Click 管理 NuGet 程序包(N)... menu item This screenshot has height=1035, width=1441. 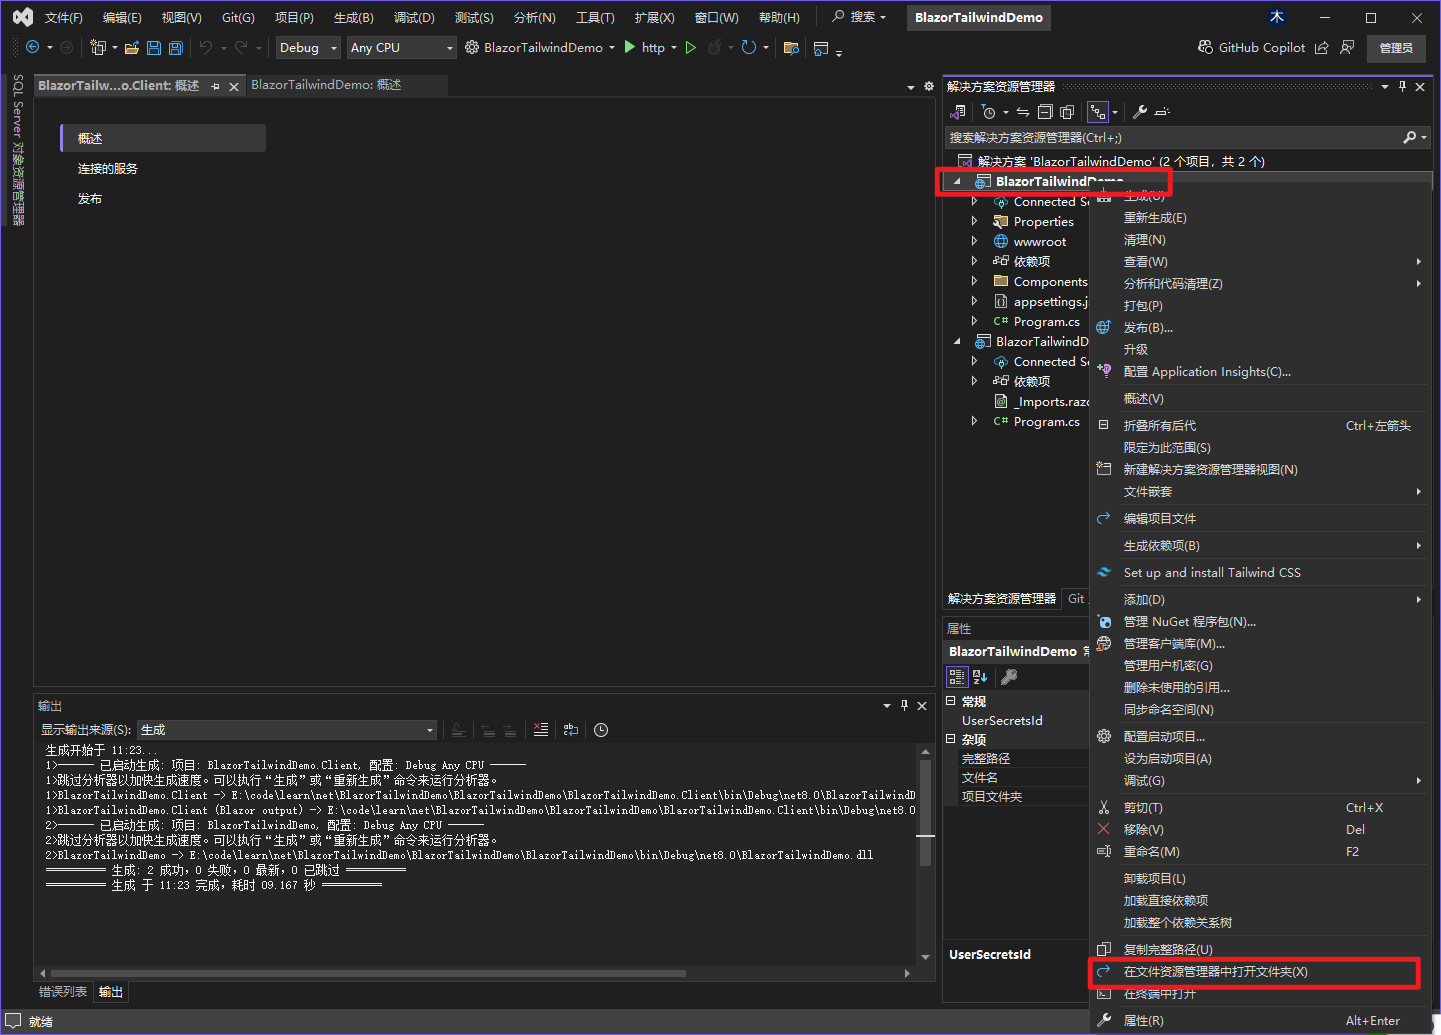1260,622
